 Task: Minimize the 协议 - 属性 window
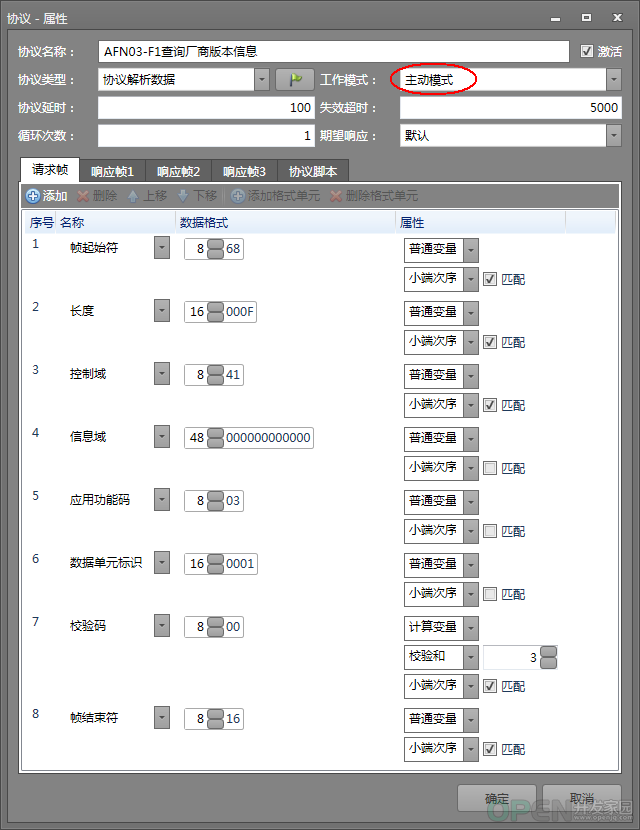555,18
